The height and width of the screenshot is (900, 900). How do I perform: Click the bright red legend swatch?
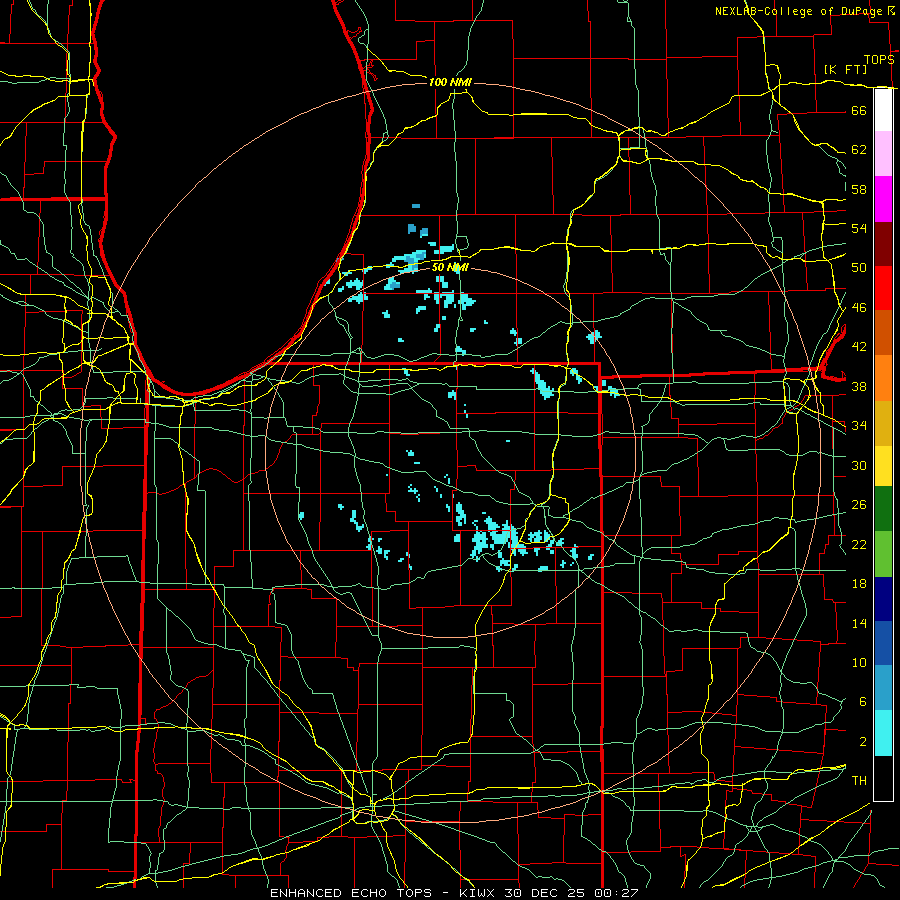883,288
